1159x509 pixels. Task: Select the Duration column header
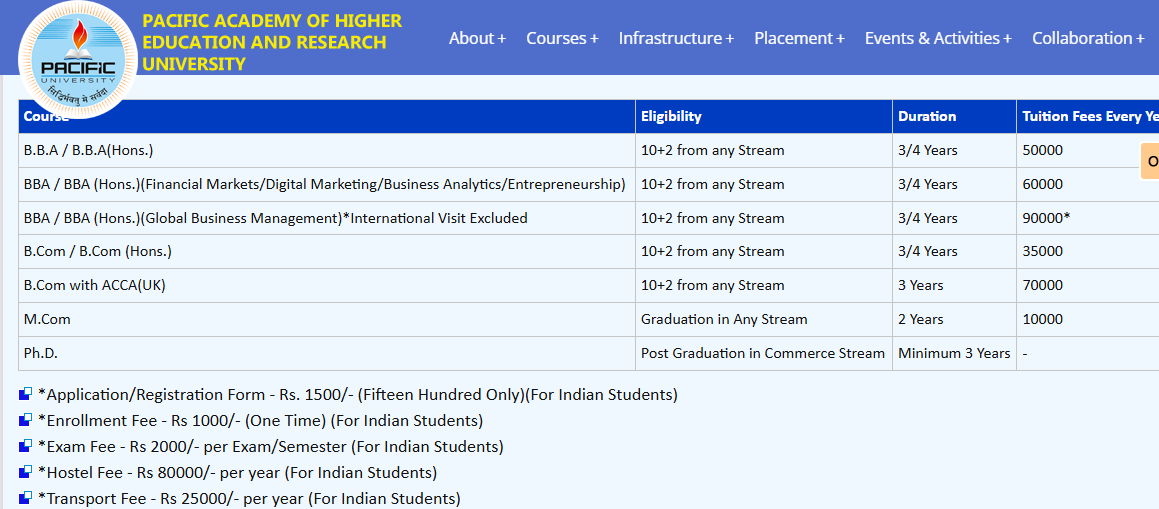(954, 116)
